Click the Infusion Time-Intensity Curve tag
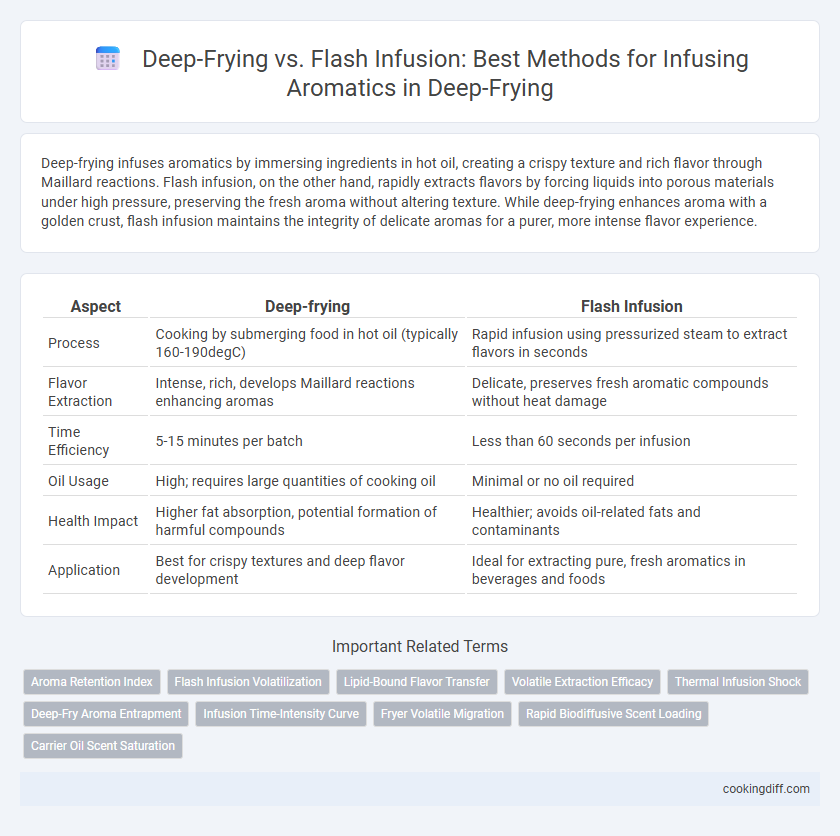Image resolution: width=840 pixels, height=836 pixels. coord(281,714)
